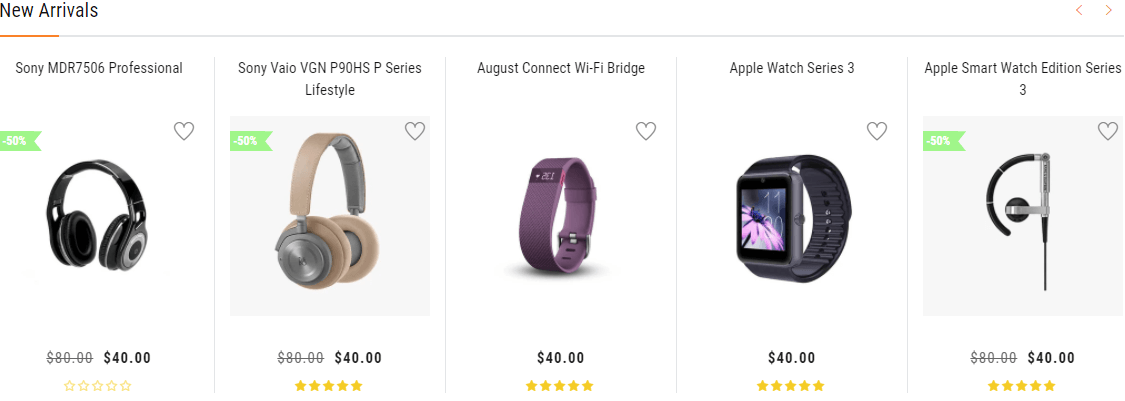Wishlist the Apple Watch Series 3
The image size is (1125, 401).
[877, 131]
